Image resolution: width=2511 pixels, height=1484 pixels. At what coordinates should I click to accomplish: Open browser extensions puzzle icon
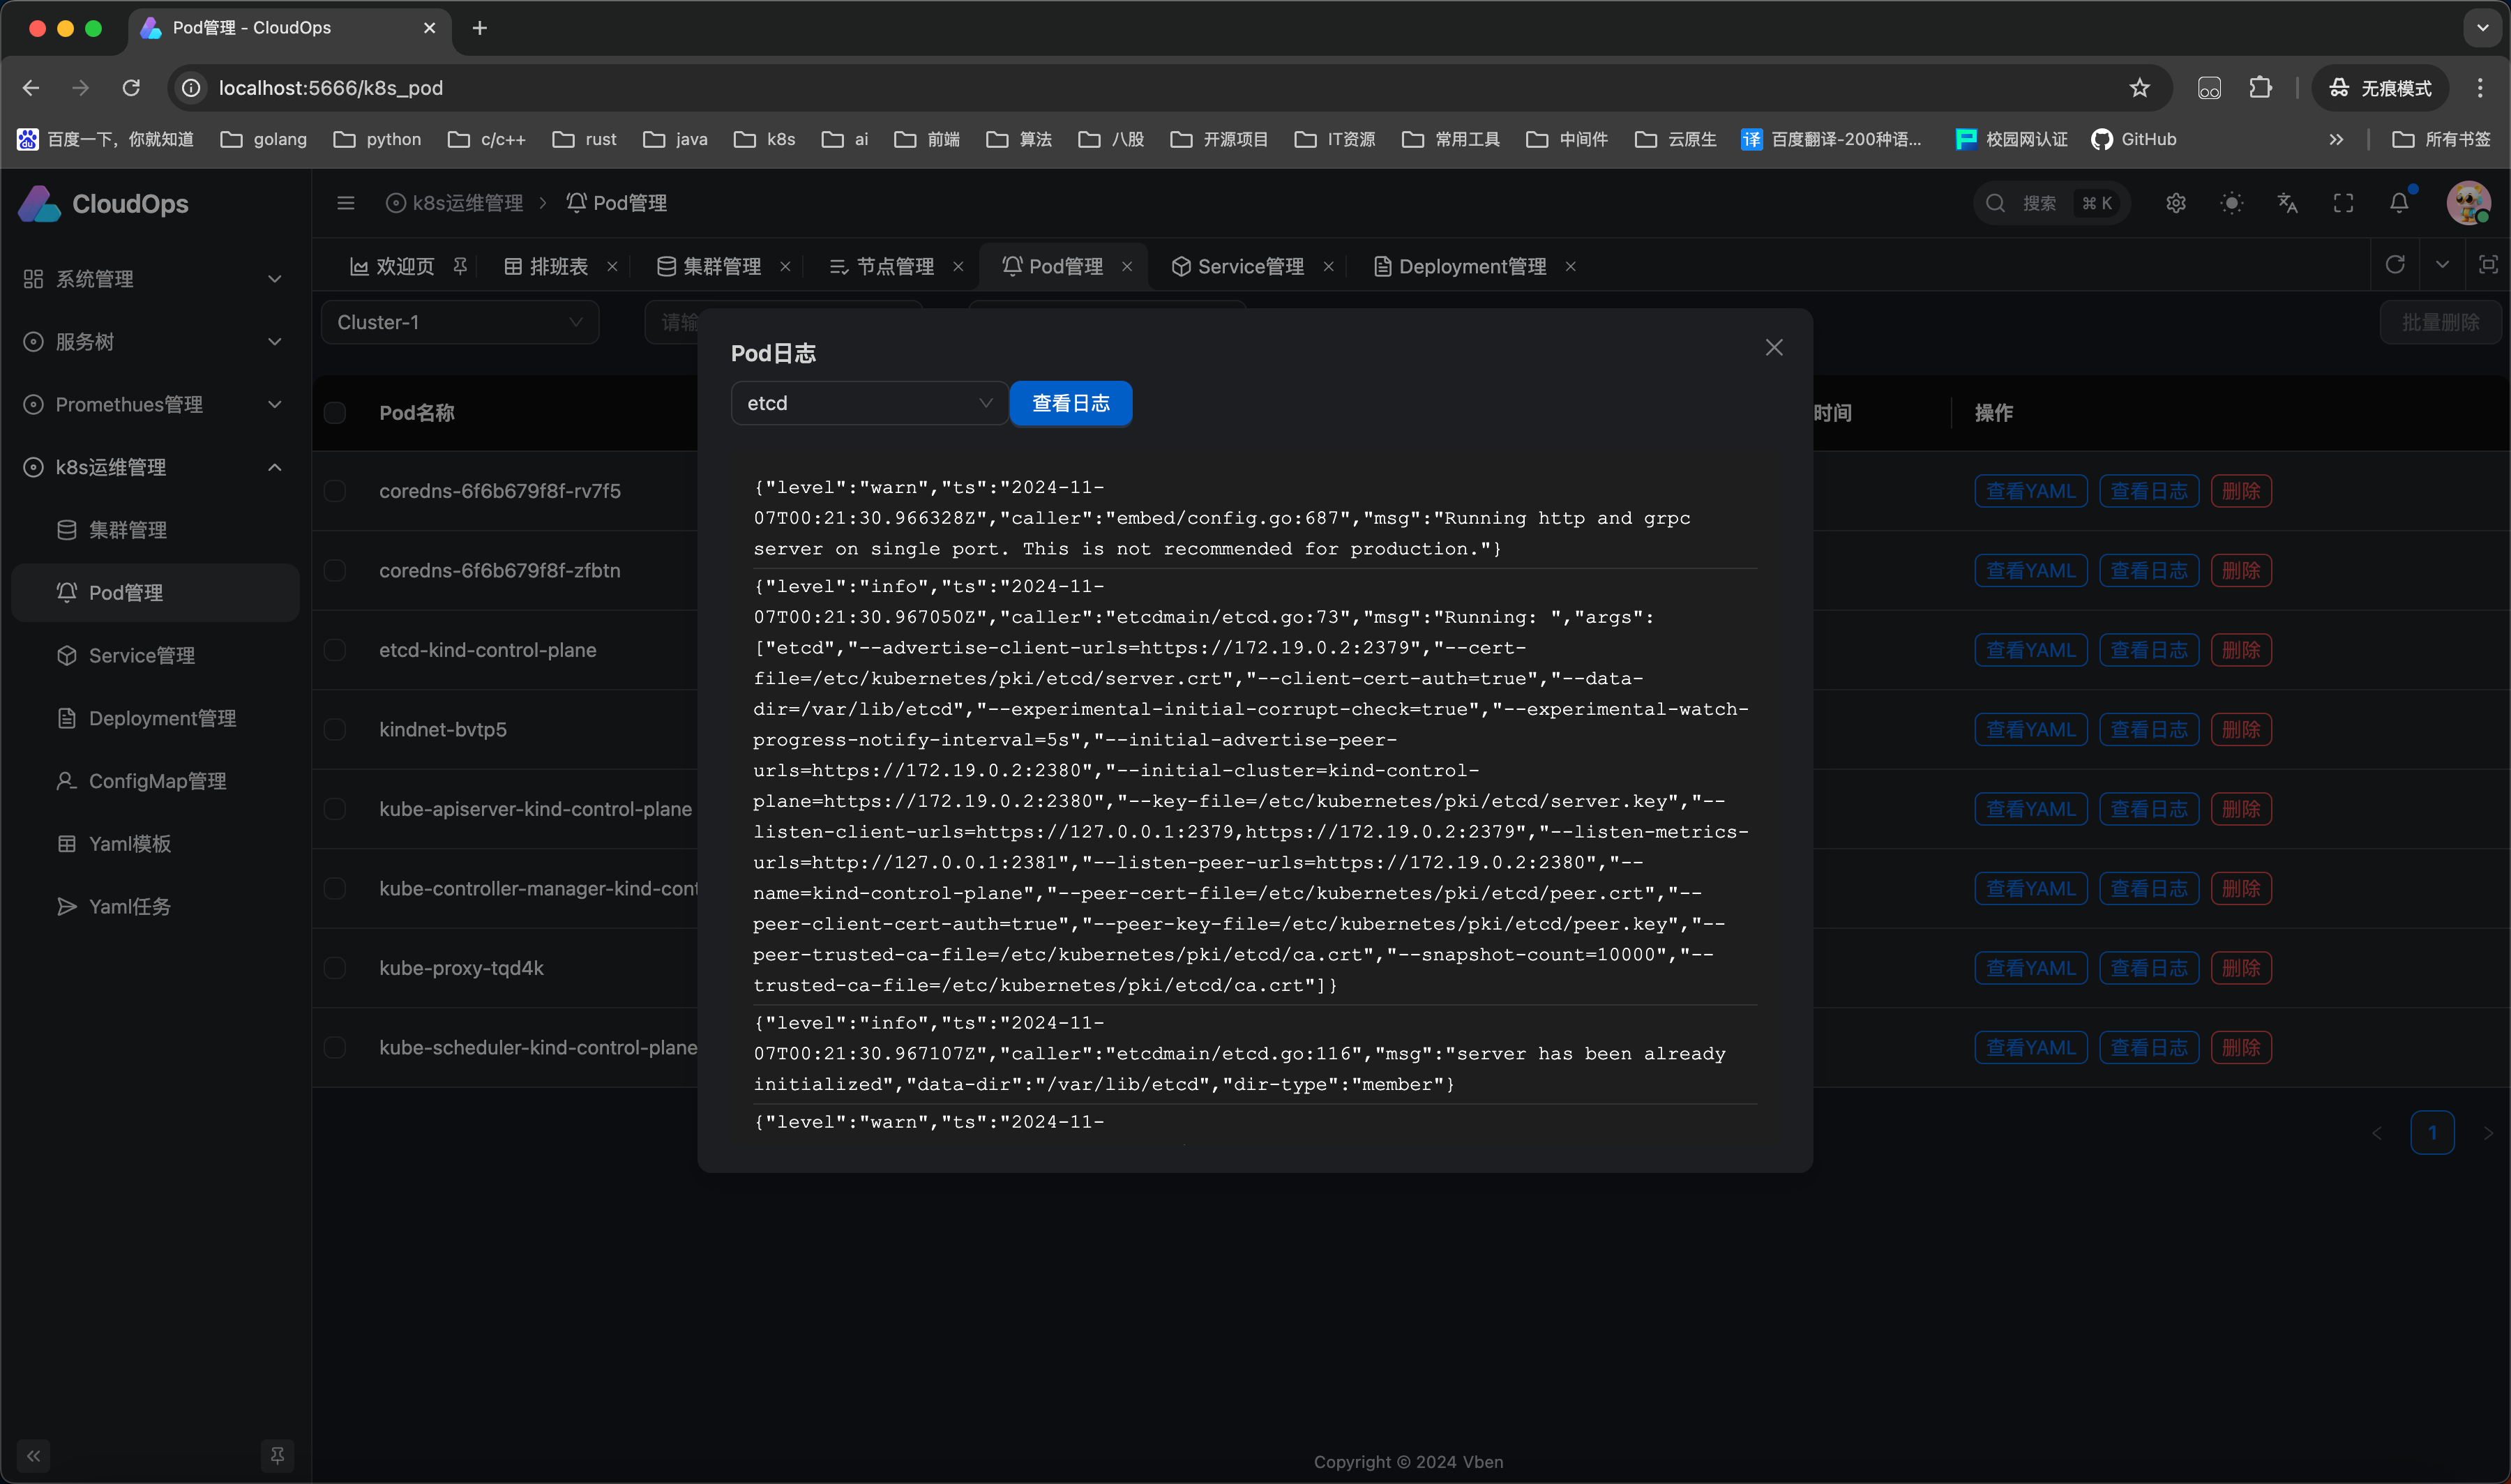click(x=2261, y=88)
